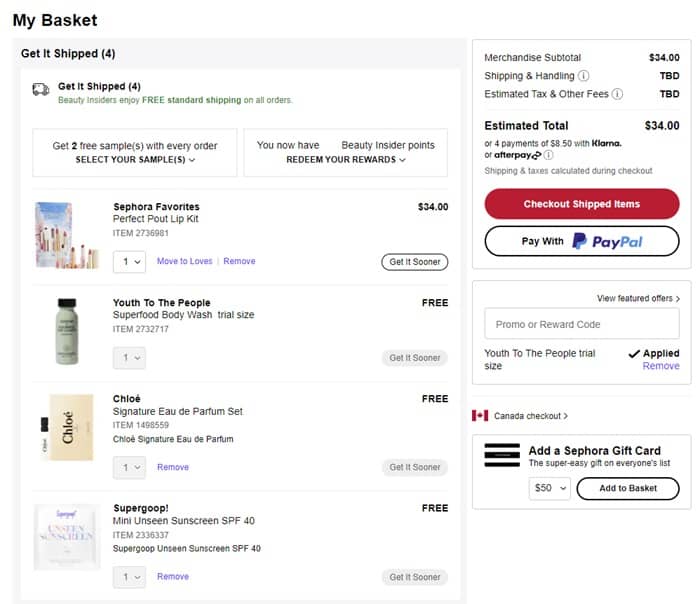Click the Canada flag icon

pos(480,415)
